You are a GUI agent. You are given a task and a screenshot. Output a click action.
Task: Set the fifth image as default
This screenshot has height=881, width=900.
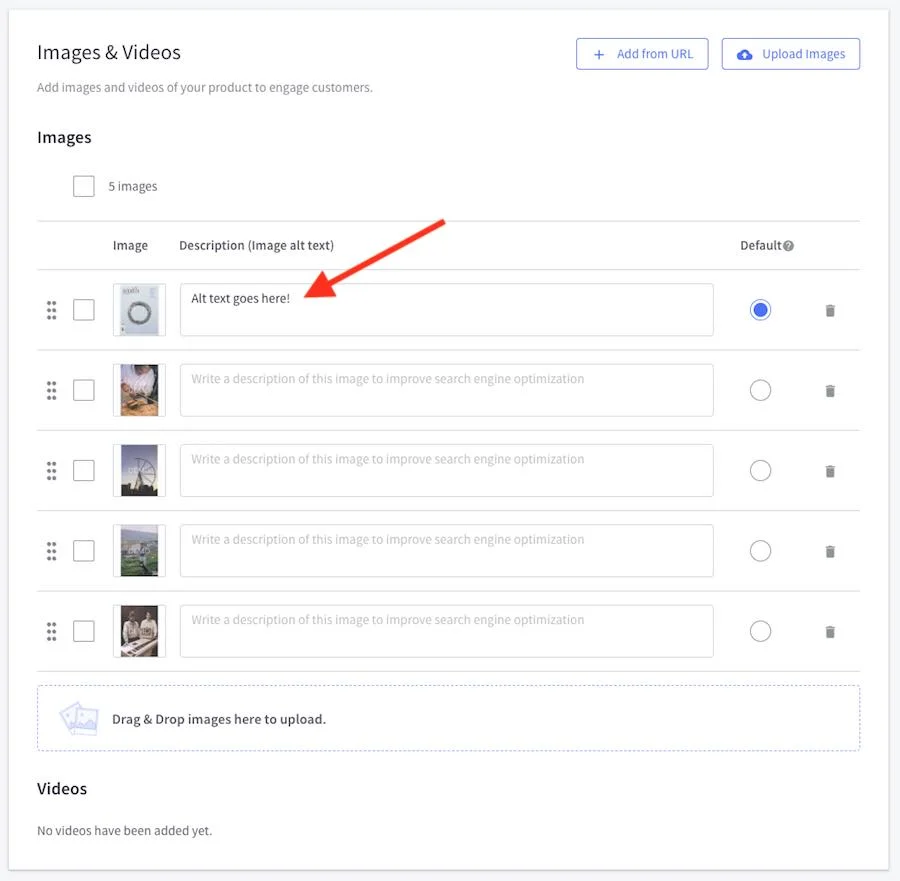(x=760, y=631)
